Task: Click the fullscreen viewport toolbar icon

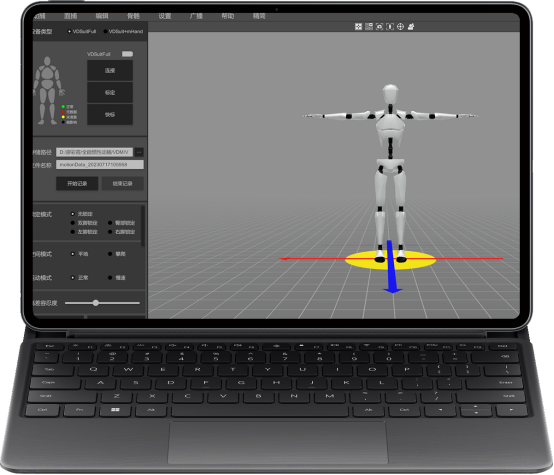Action: pos(358,27)
